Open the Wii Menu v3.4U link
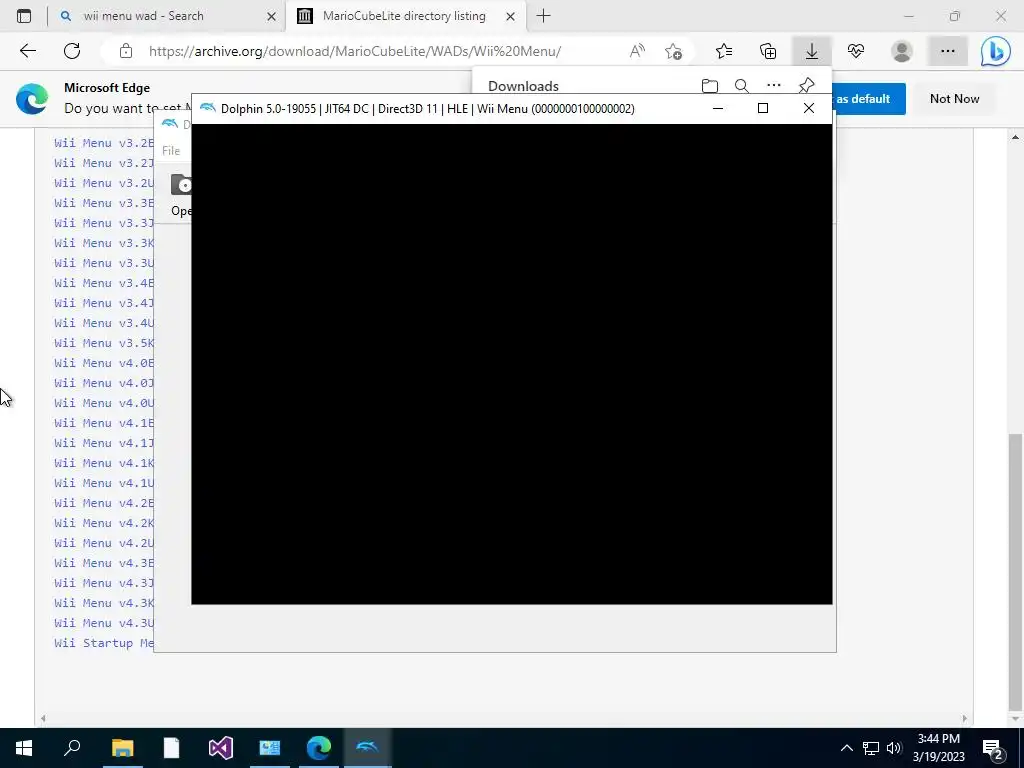Screen dimensions: 1024x768 tap(104, 323)
